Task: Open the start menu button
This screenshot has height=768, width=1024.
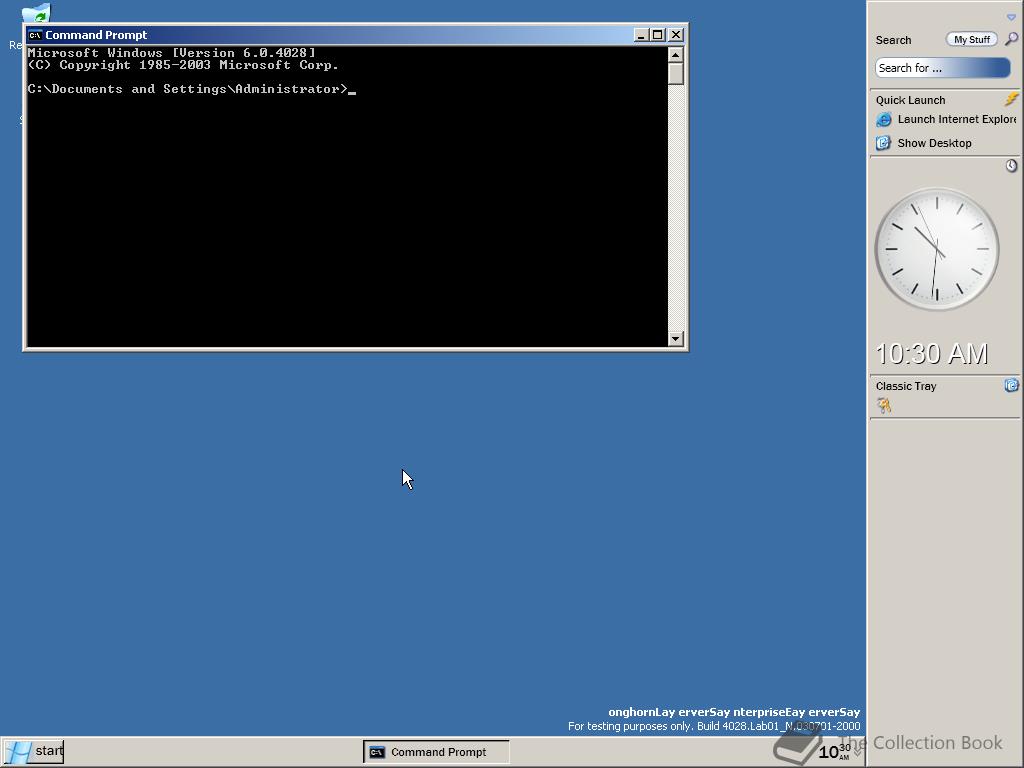Action: [x=33, y=752]
